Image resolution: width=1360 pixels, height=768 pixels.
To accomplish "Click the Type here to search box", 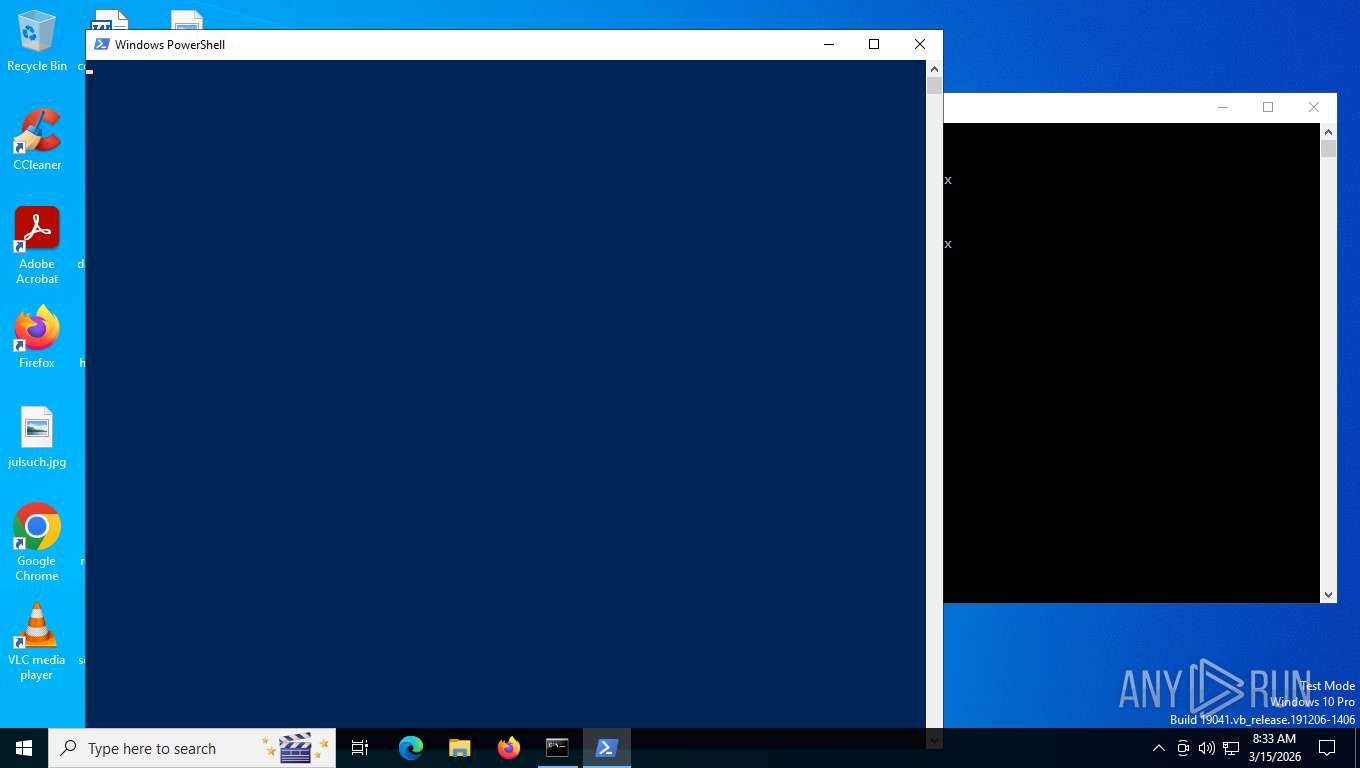I will (x=192, y=748).
